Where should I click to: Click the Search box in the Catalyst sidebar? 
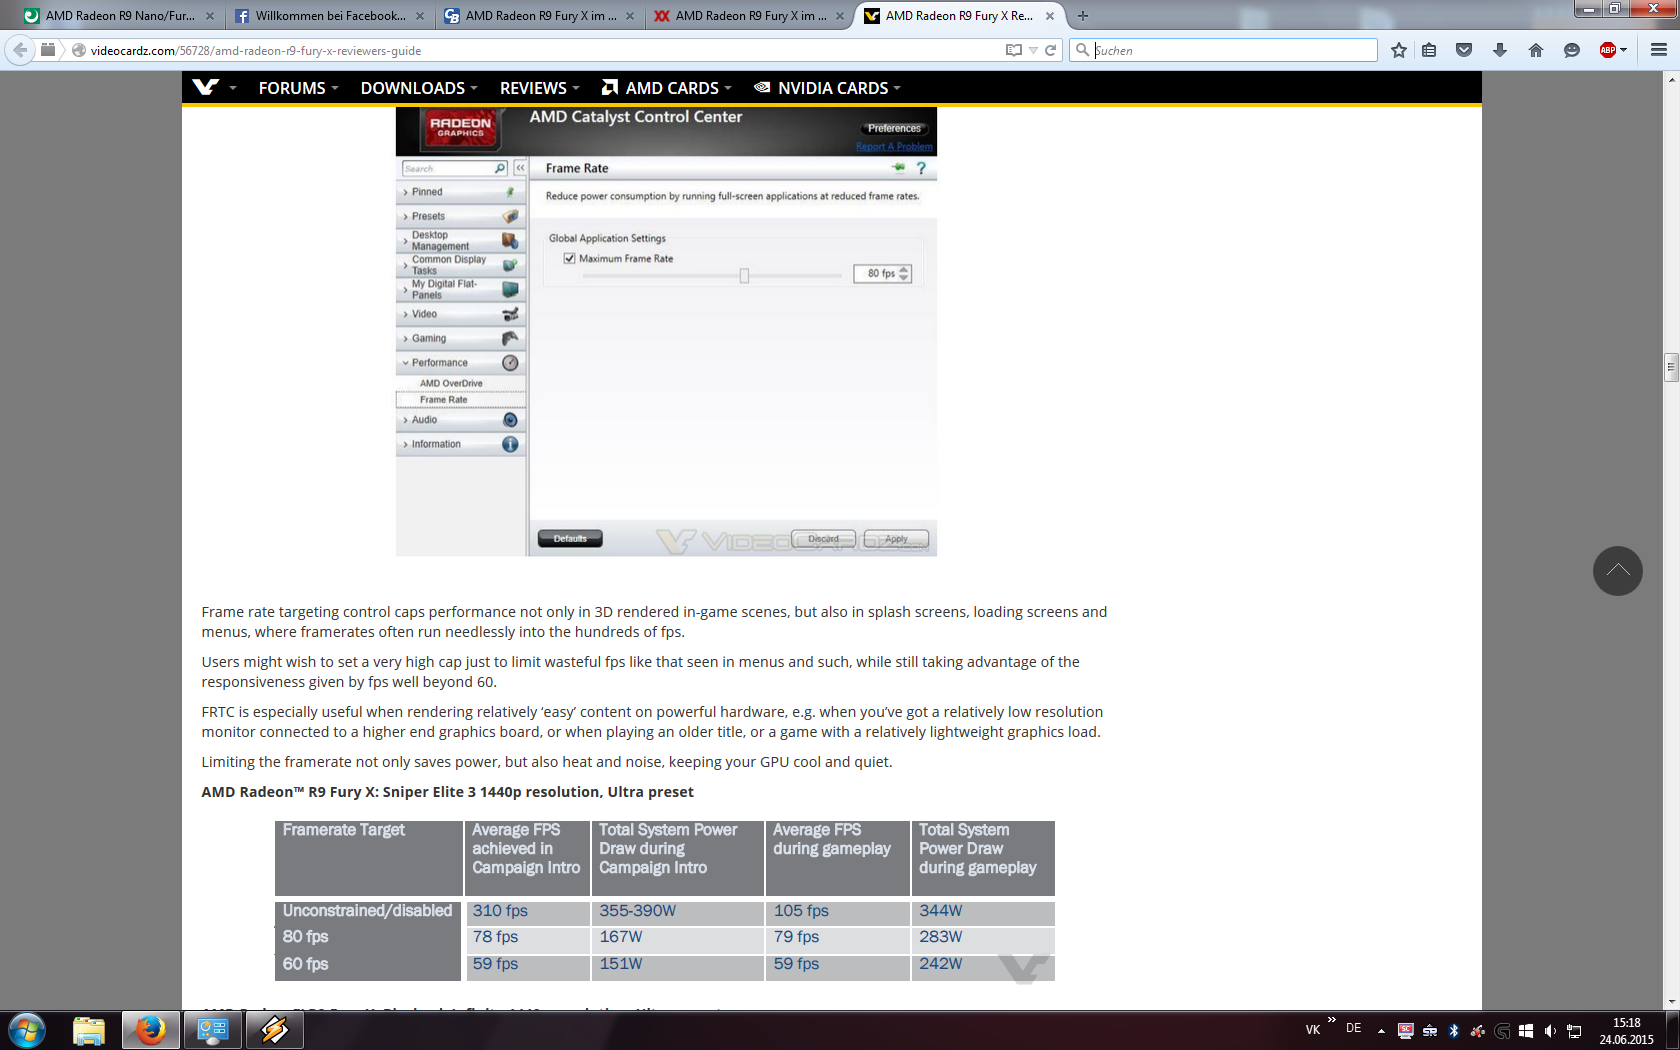(x=455, y=168)
